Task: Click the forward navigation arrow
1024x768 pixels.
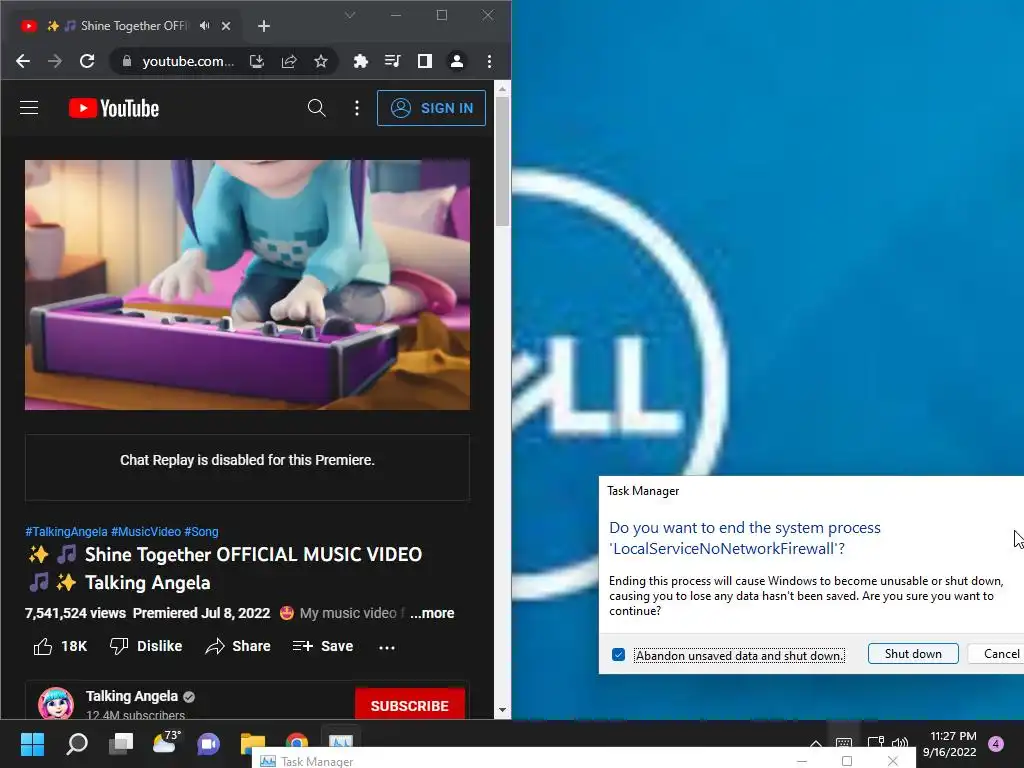Action: (55, 61)
